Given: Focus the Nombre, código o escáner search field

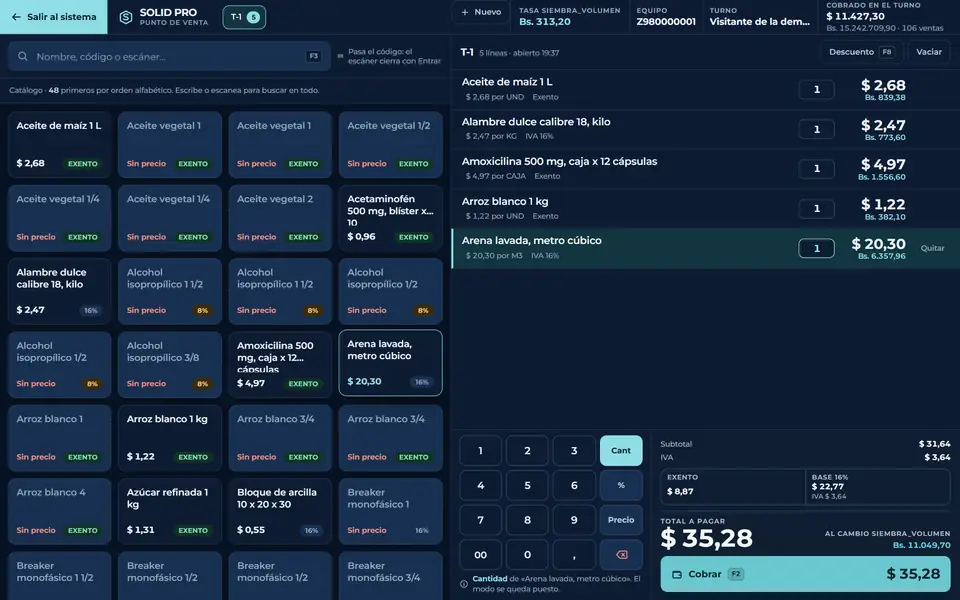Looking at the screenshot, I should point(169,56).
